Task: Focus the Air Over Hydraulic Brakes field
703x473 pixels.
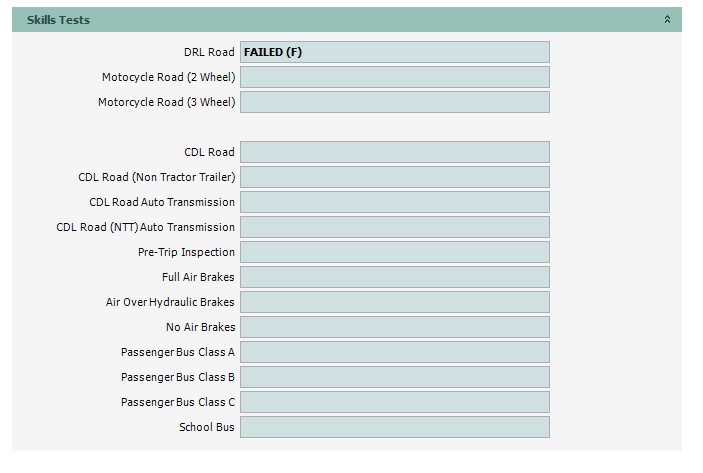Action: pyautogui.click(x=394, y=302)
